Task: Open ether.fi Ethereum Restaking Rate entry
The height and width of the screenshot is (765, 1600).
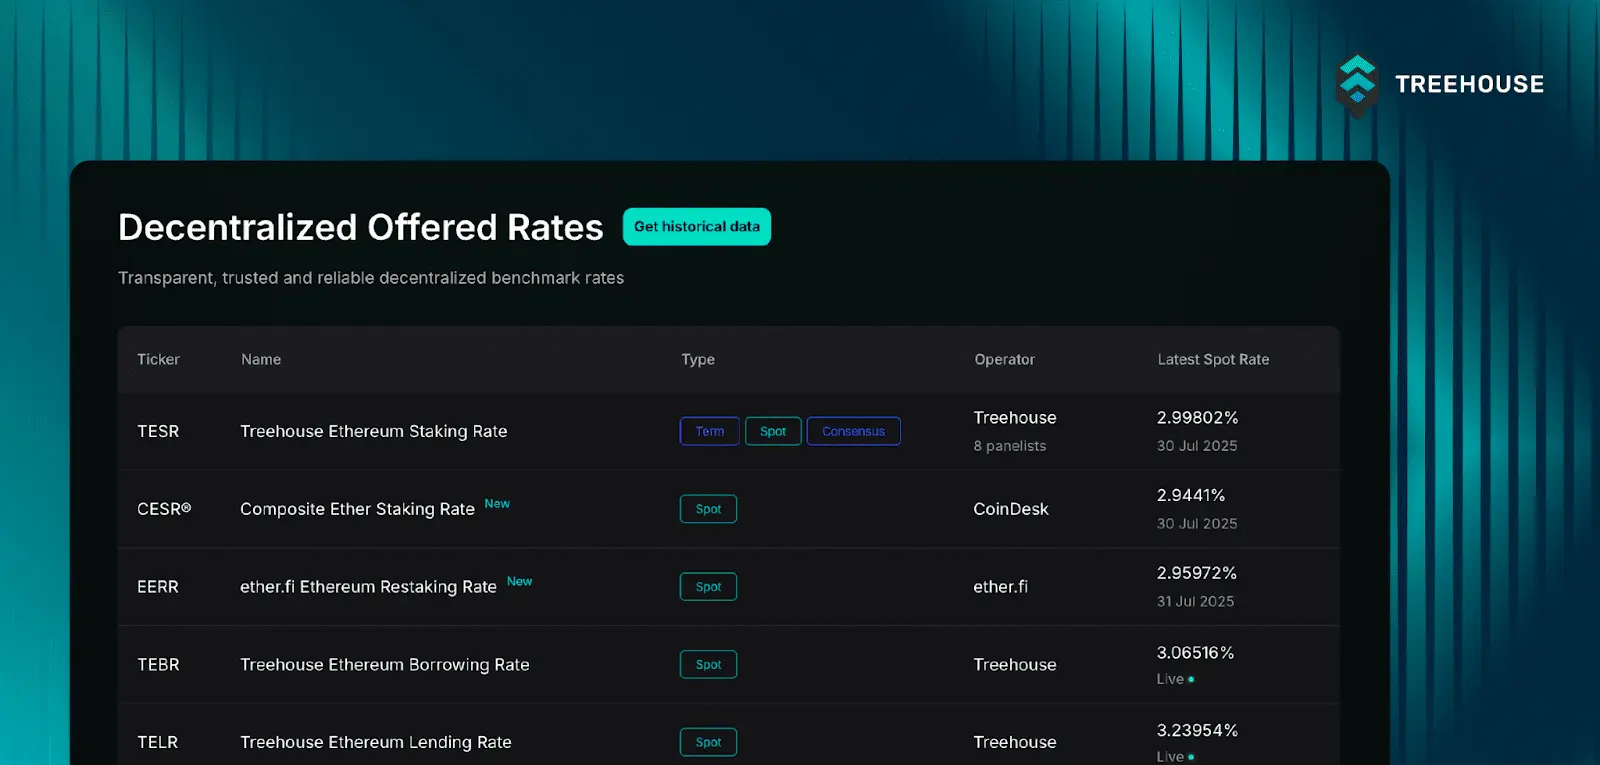Action: click(368, 587)
